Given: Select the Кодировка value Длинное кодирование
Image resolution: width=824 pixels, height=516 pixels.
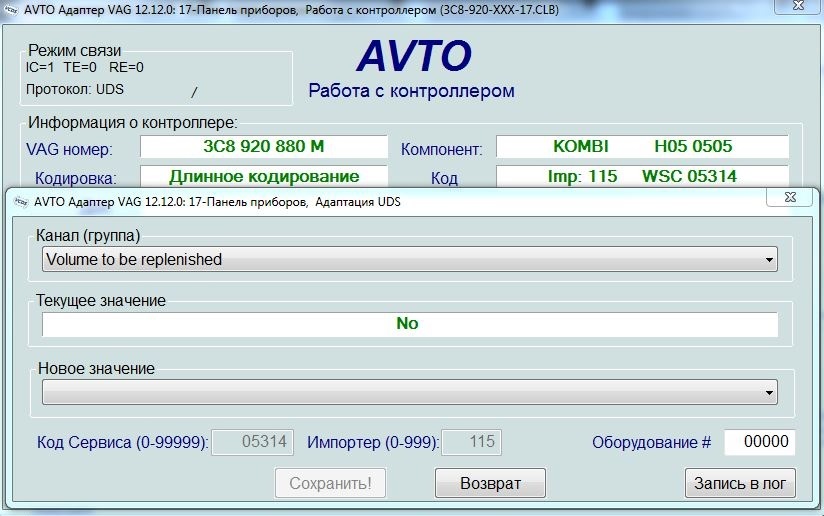Looking at the screenshot, I should pyautogui.click(x=264, y=177).
